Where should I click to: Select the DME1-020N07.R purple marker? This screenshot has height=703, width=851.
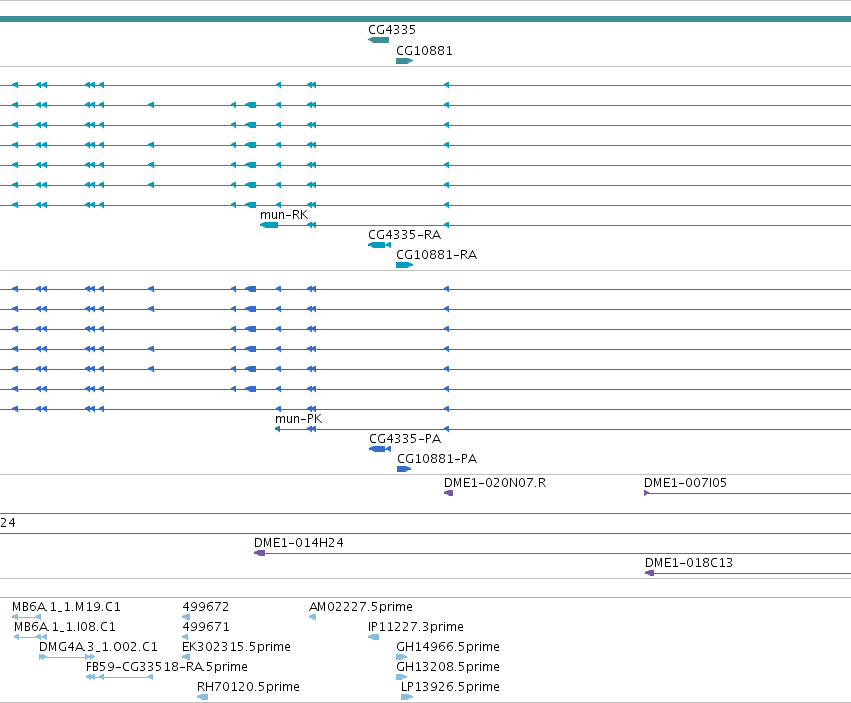[448, 493]
